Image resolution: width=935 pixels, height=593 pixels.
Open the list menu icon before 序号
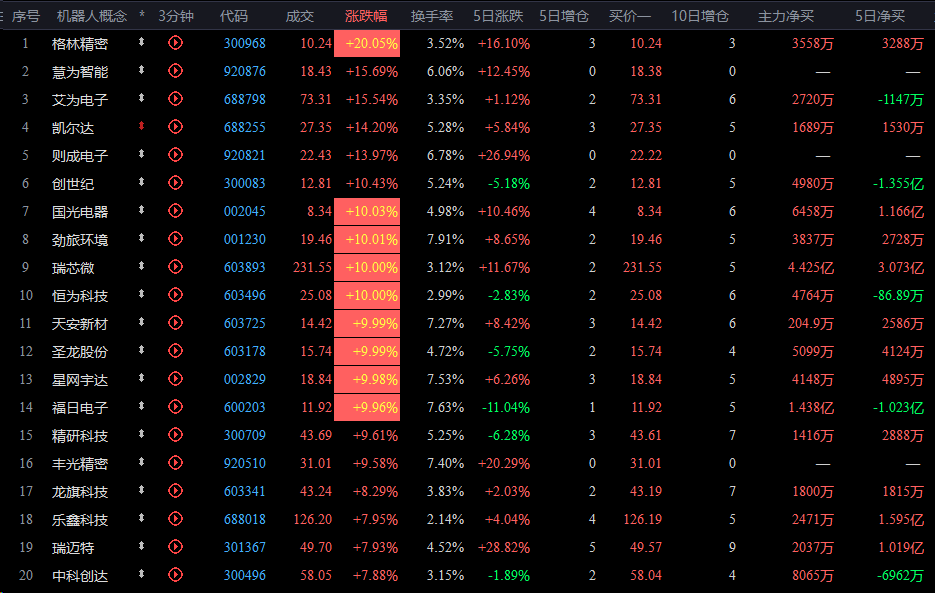2,16
